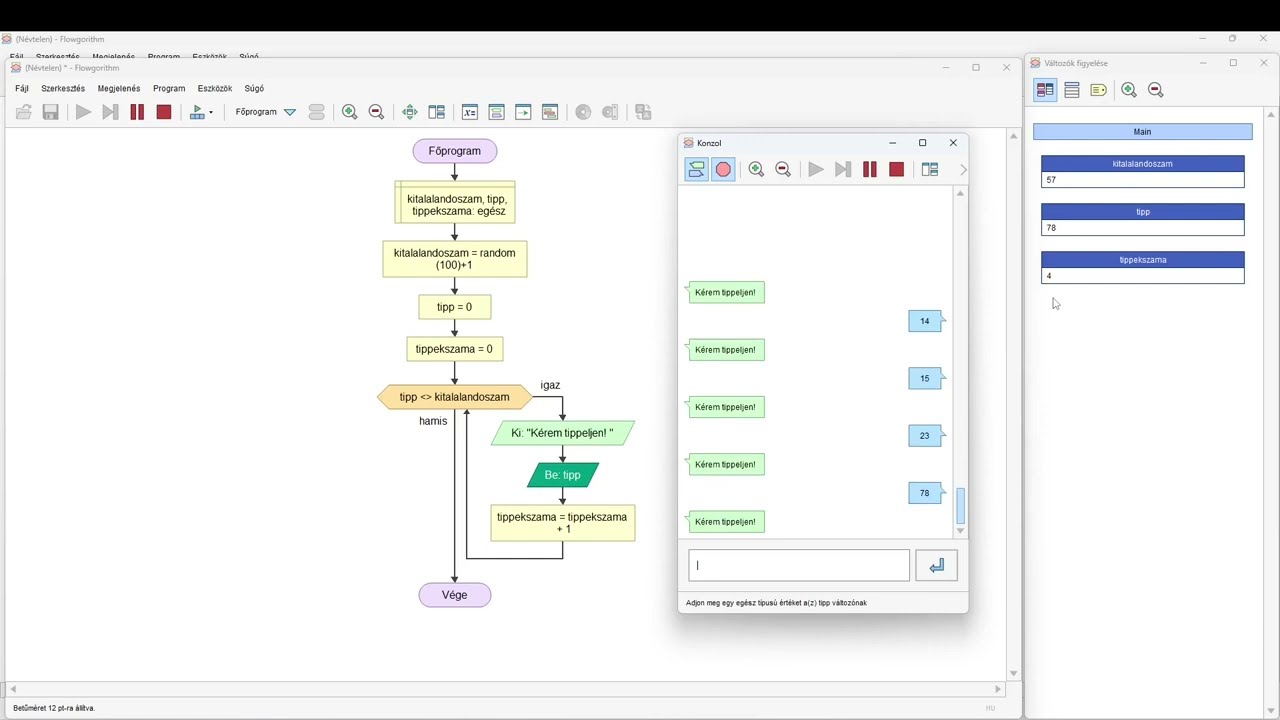
Task: Open the layout windows icon in main toolbar
Action: (437, 112)
